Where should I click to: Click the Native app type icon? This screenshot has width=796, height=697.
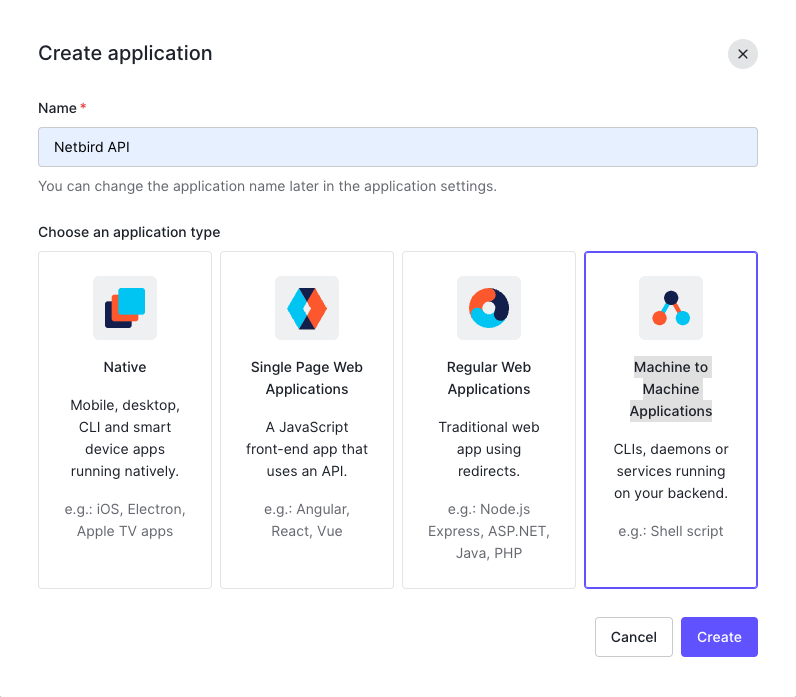coord(125,308)
